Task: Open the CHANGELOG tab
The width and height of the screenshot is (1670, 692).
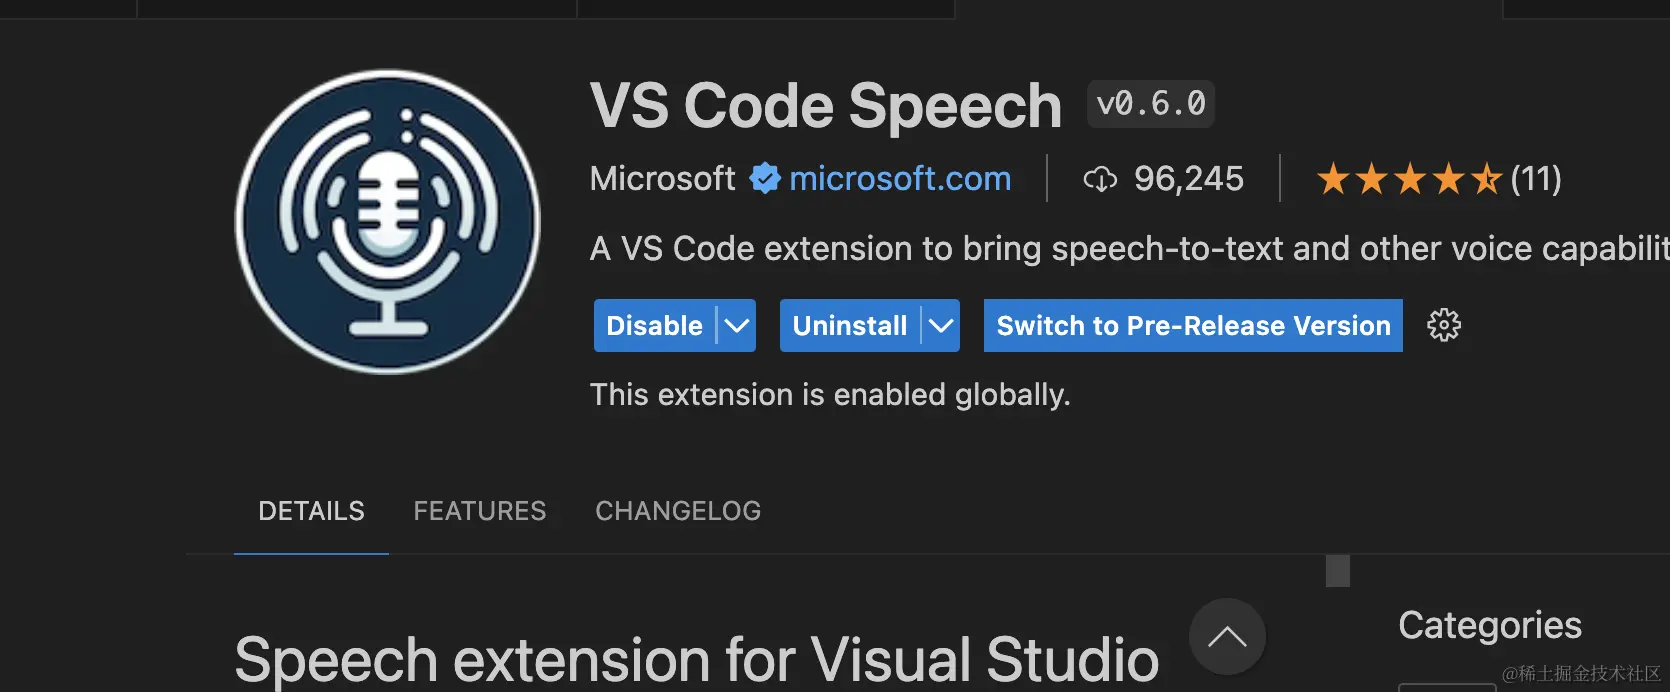Action: 678,511
